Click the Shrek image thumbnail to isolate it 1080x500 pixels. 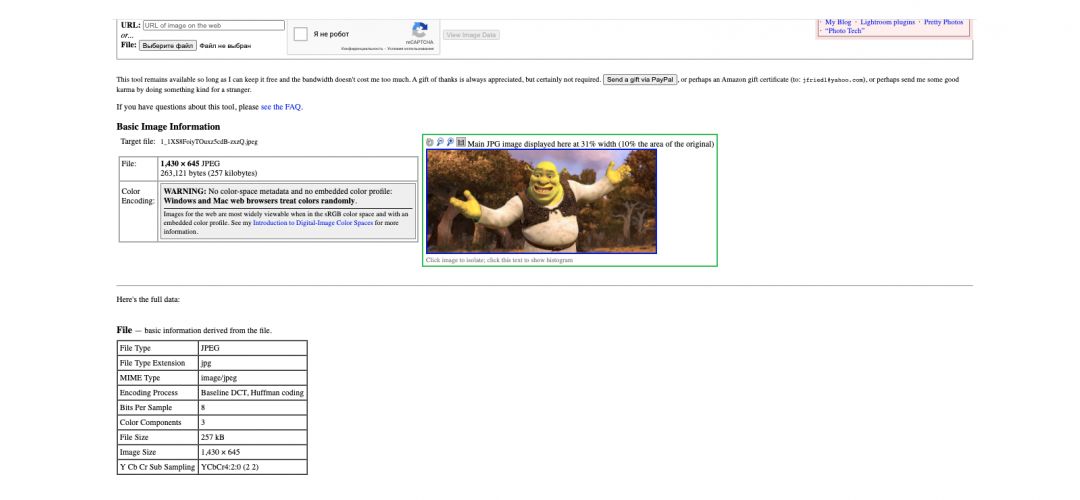pyautogui.click(x=541, y=201)
